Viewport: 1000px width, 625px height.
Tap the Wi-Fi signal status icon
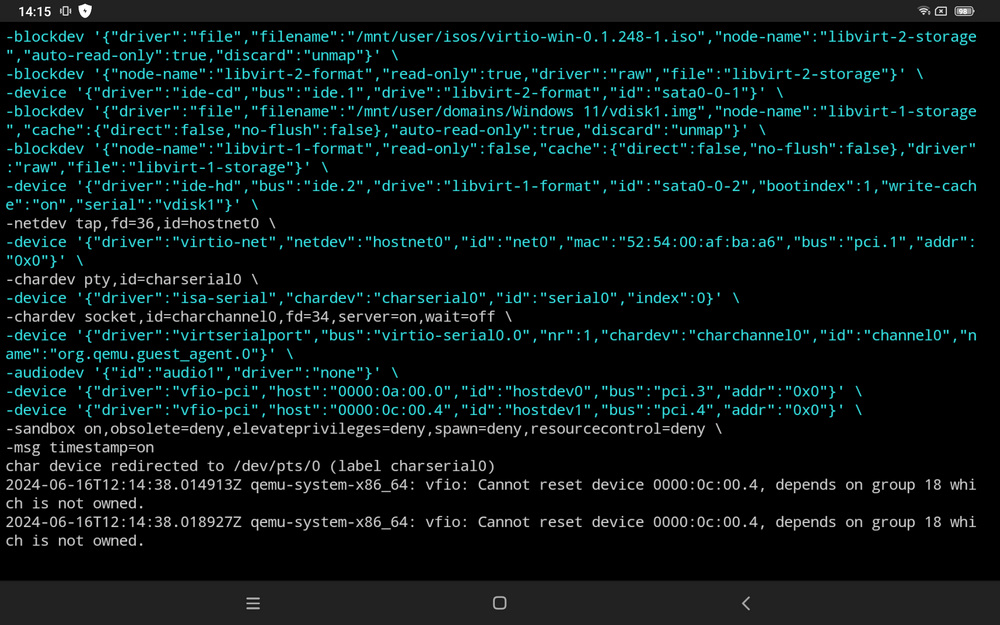[923, 11]
